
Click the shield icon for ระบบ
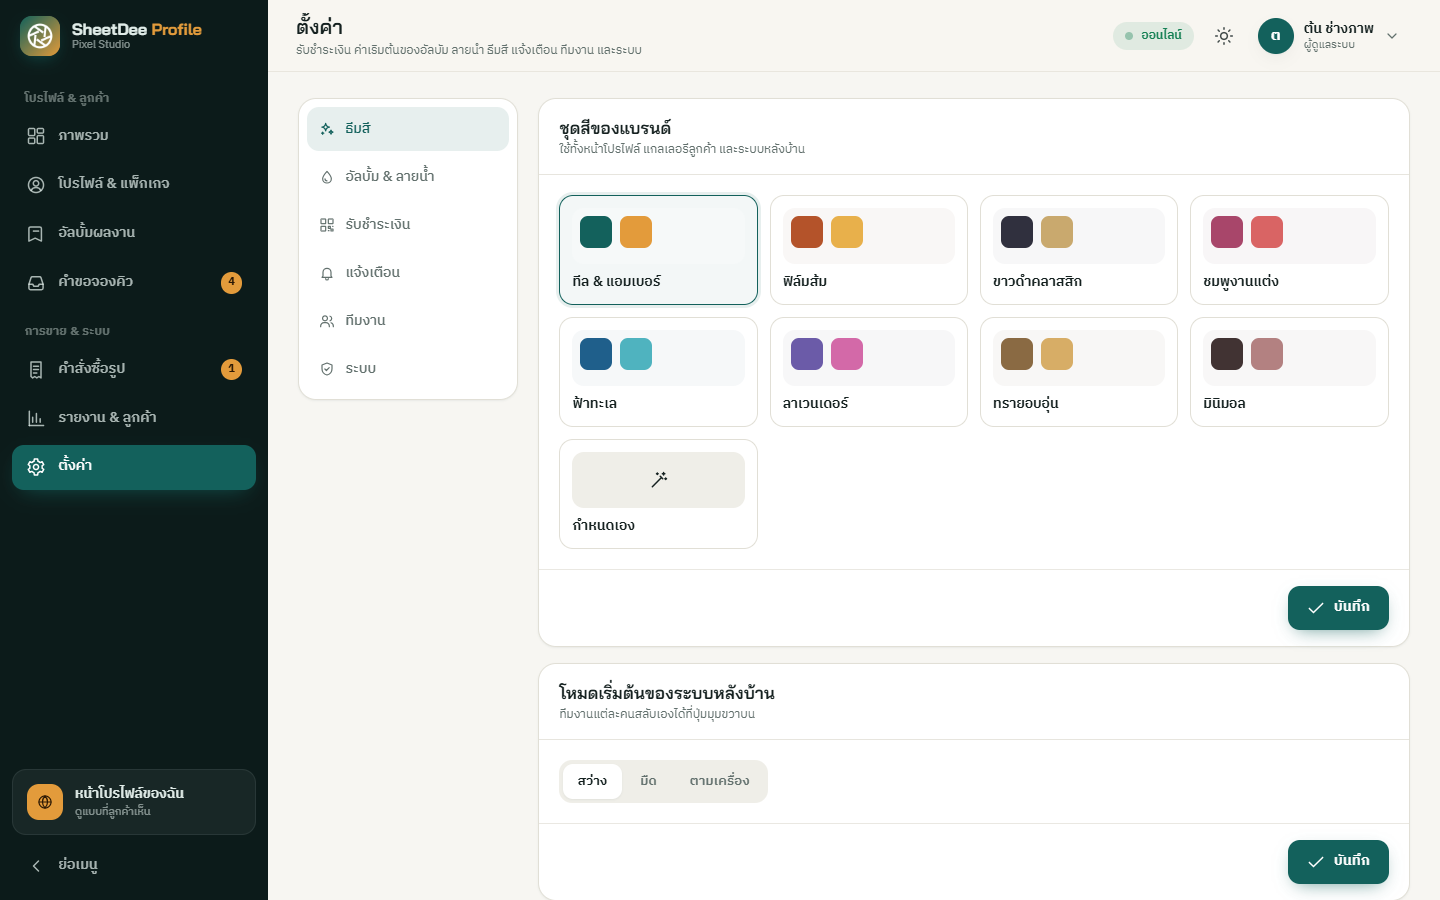click(x=327, y=369)
